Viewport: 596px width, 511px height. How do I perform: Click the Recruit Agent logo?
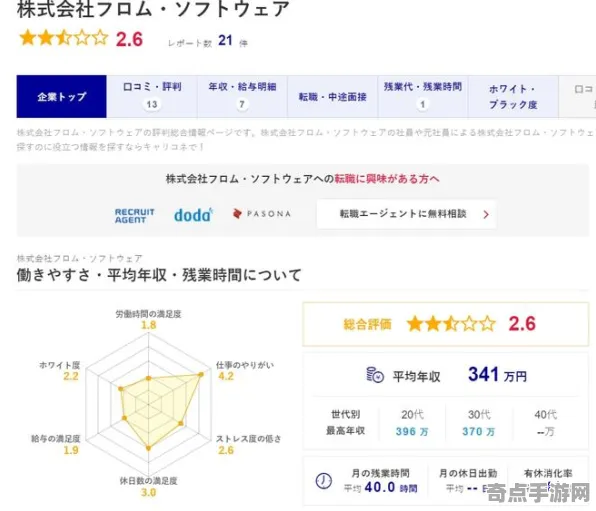(x=135, y=216)
